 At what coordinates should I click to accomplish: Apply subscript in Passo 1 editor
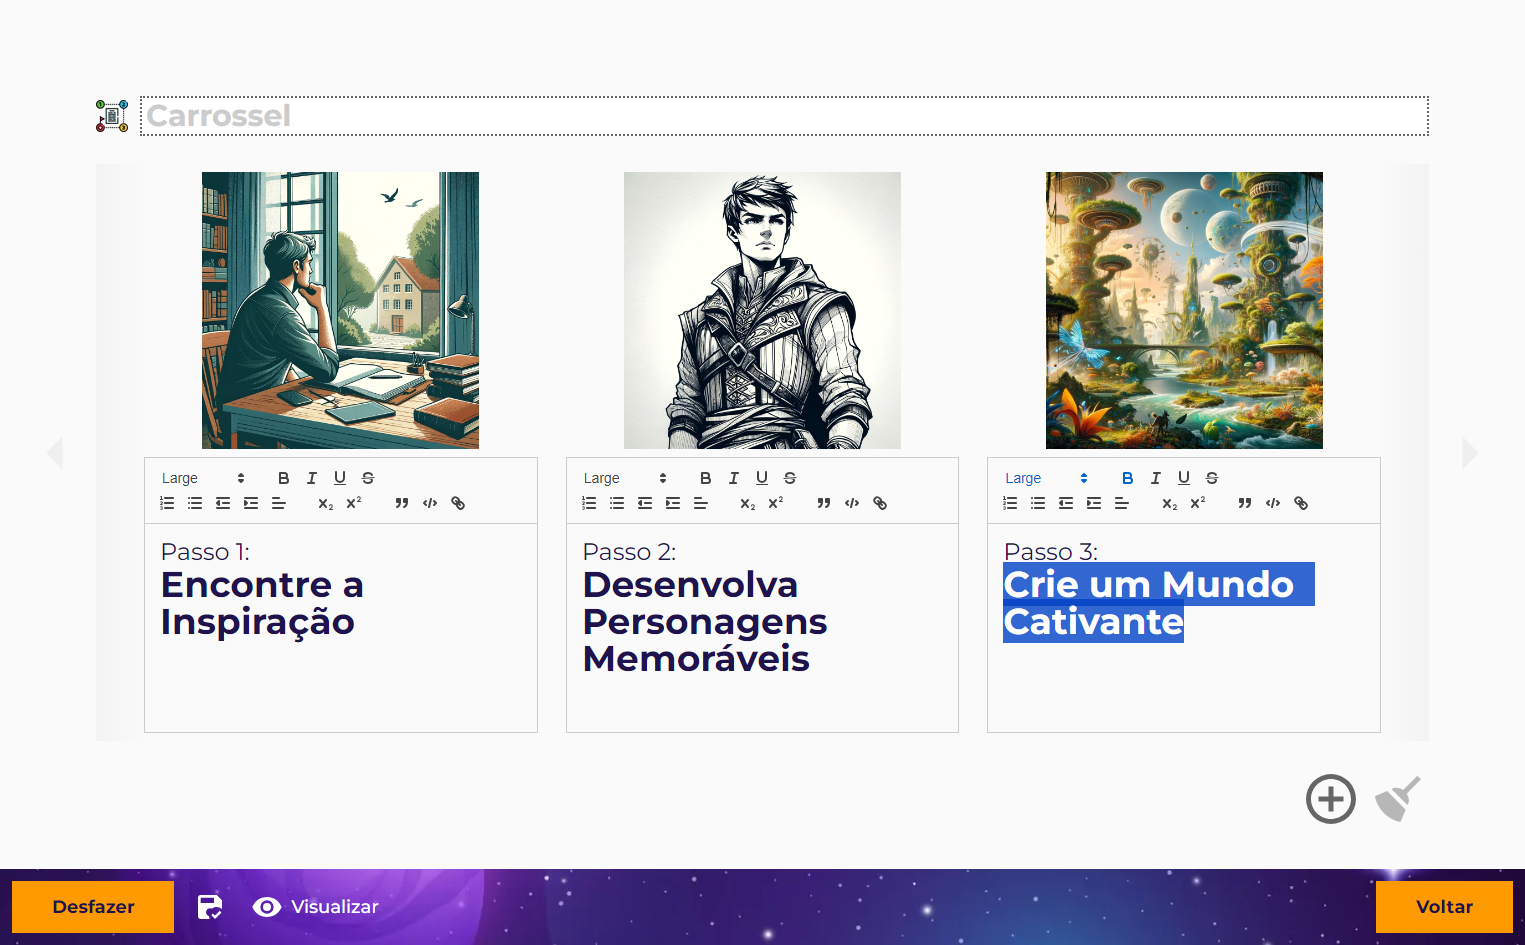click(x=326, y=503)
